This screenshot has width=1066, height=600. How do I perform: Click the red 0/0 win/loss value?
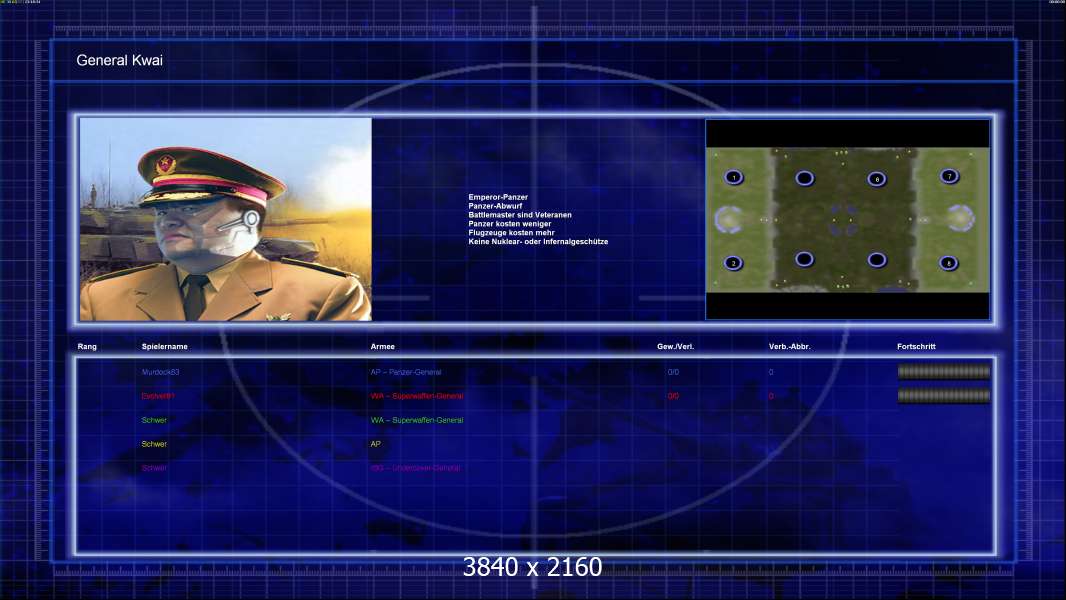673,396
